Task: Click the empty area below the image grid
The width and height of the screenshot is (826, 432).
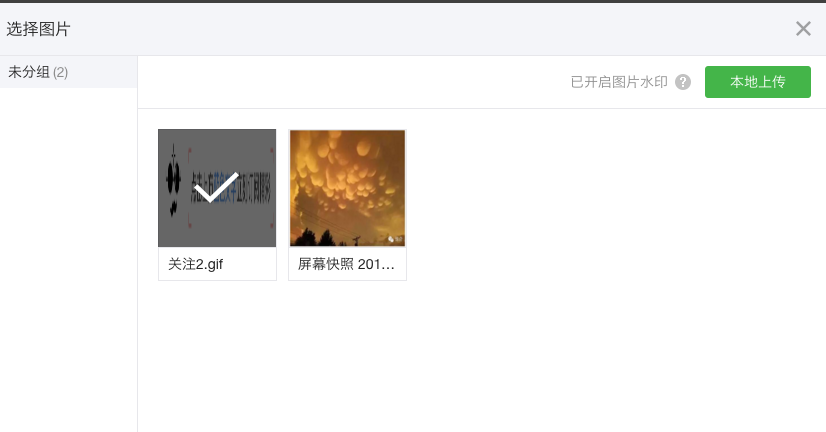Action: point(481,358)
